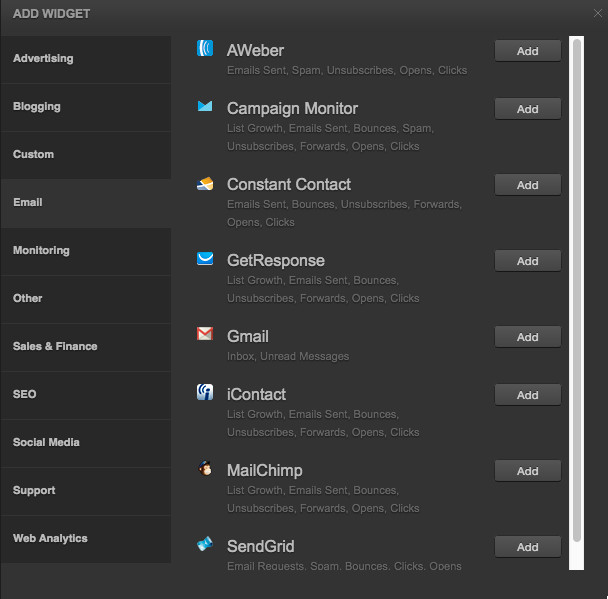
Task: Add the MailChimp widget
Action: 527,471
